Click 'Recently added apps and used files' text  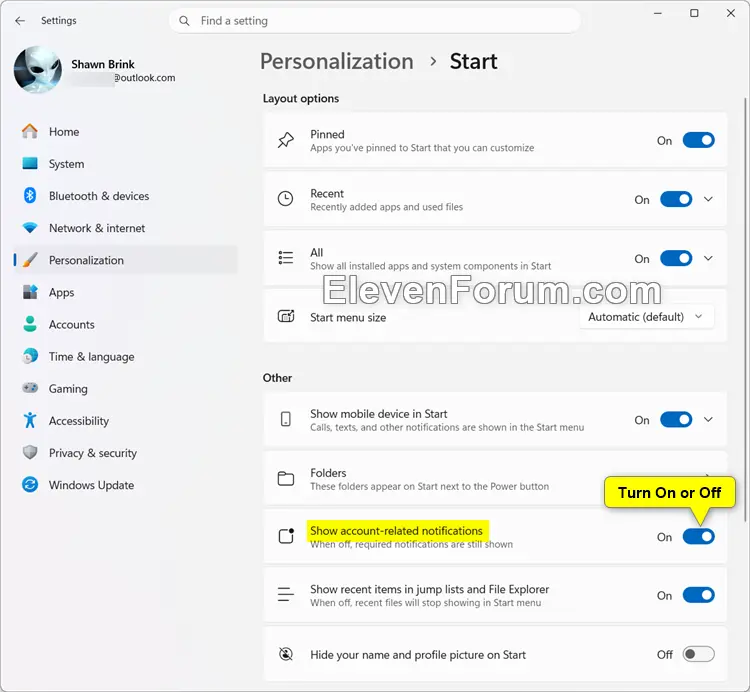[x=386, y=207]
